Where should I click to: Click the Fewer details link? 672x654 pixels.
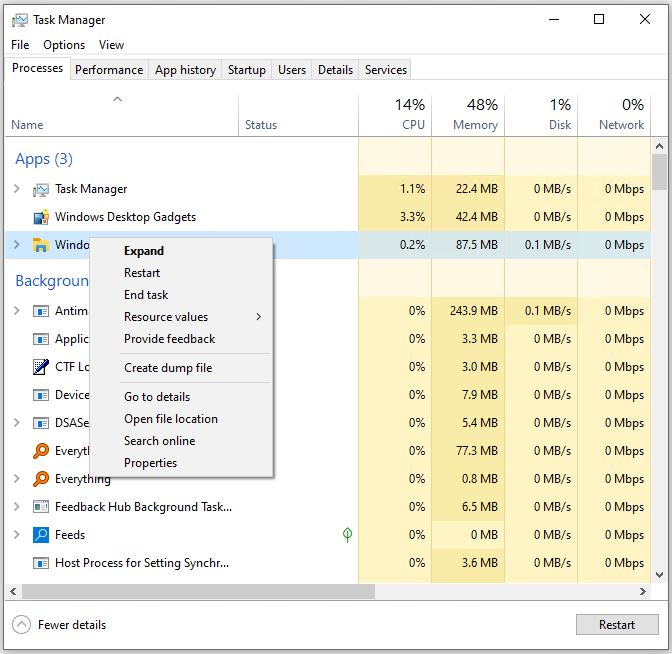[72, 625]
